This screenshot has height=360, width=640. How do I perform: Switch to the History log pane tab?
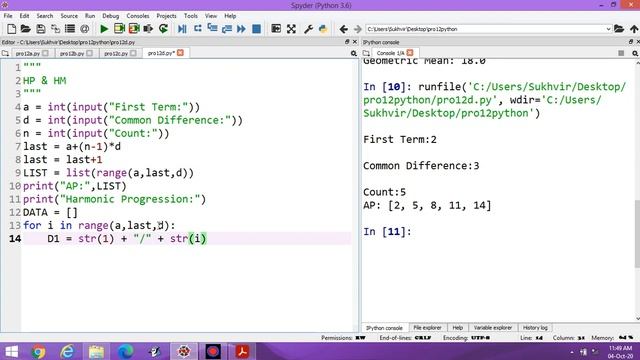coord(535,328)
